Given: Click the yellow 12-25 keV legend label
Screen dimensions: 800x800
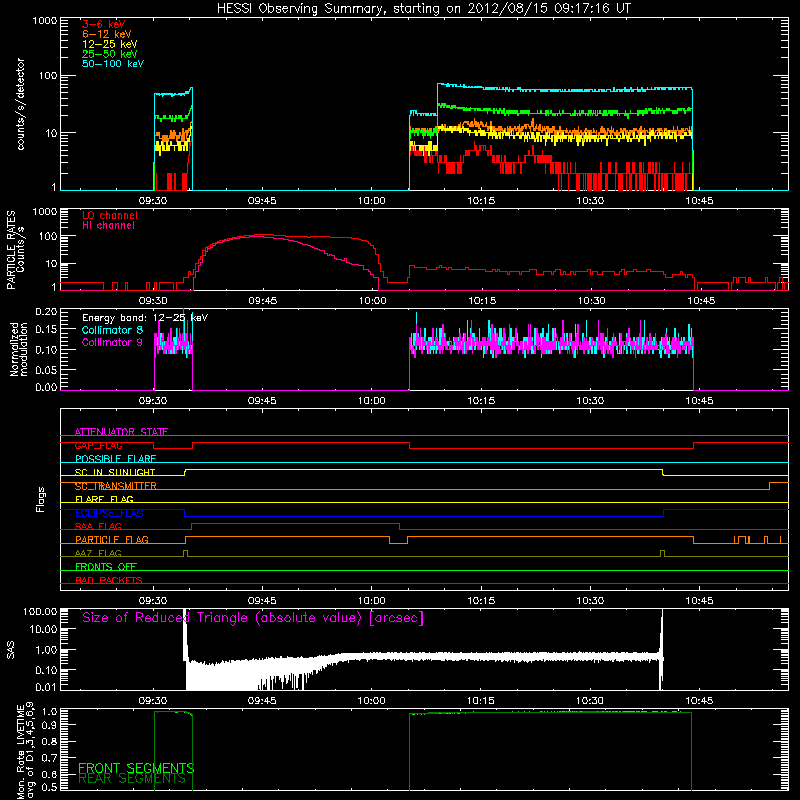Looking at the screenshot, I should [x=110, y=44].
